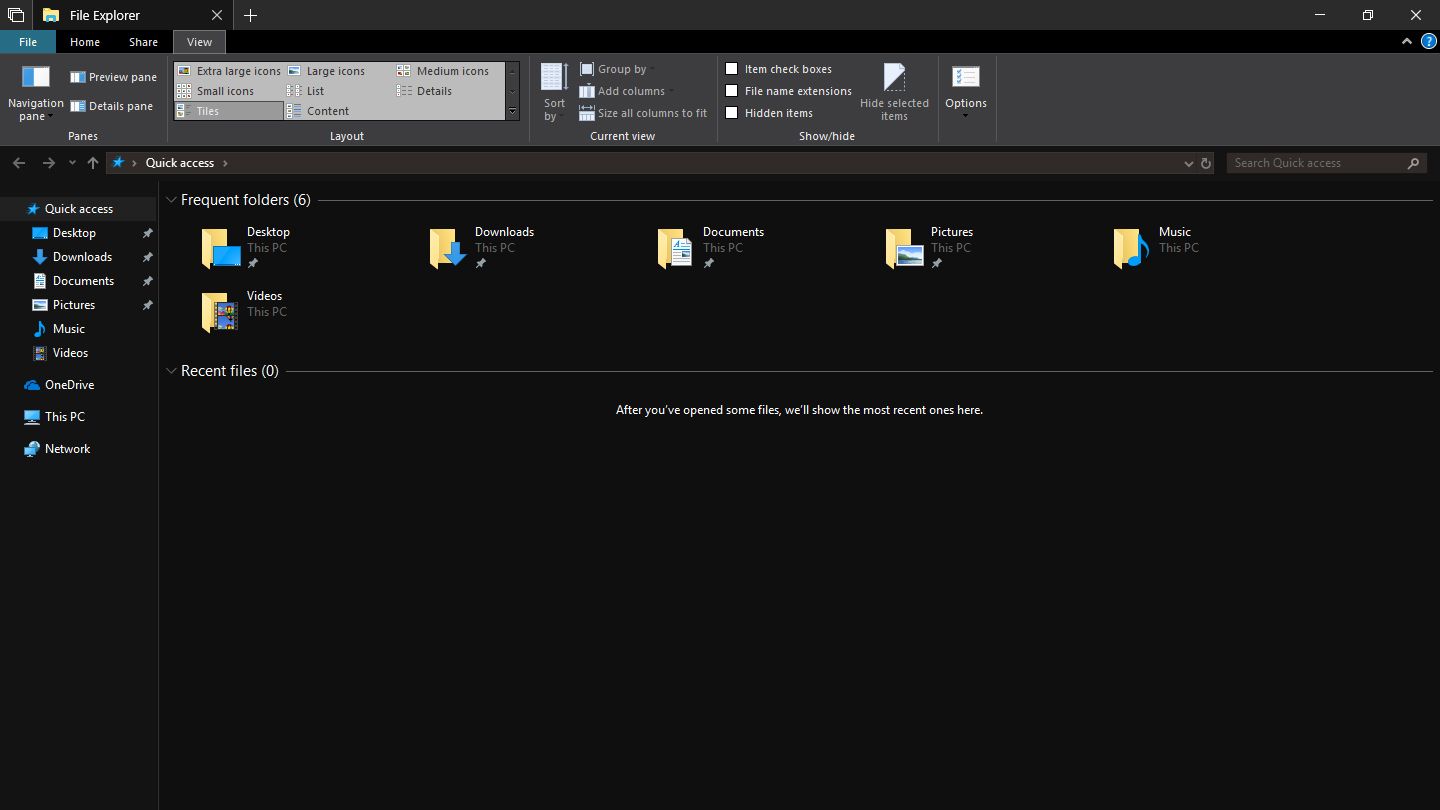Enable File name extensions

pyautogui.click(x=732, y=91)
